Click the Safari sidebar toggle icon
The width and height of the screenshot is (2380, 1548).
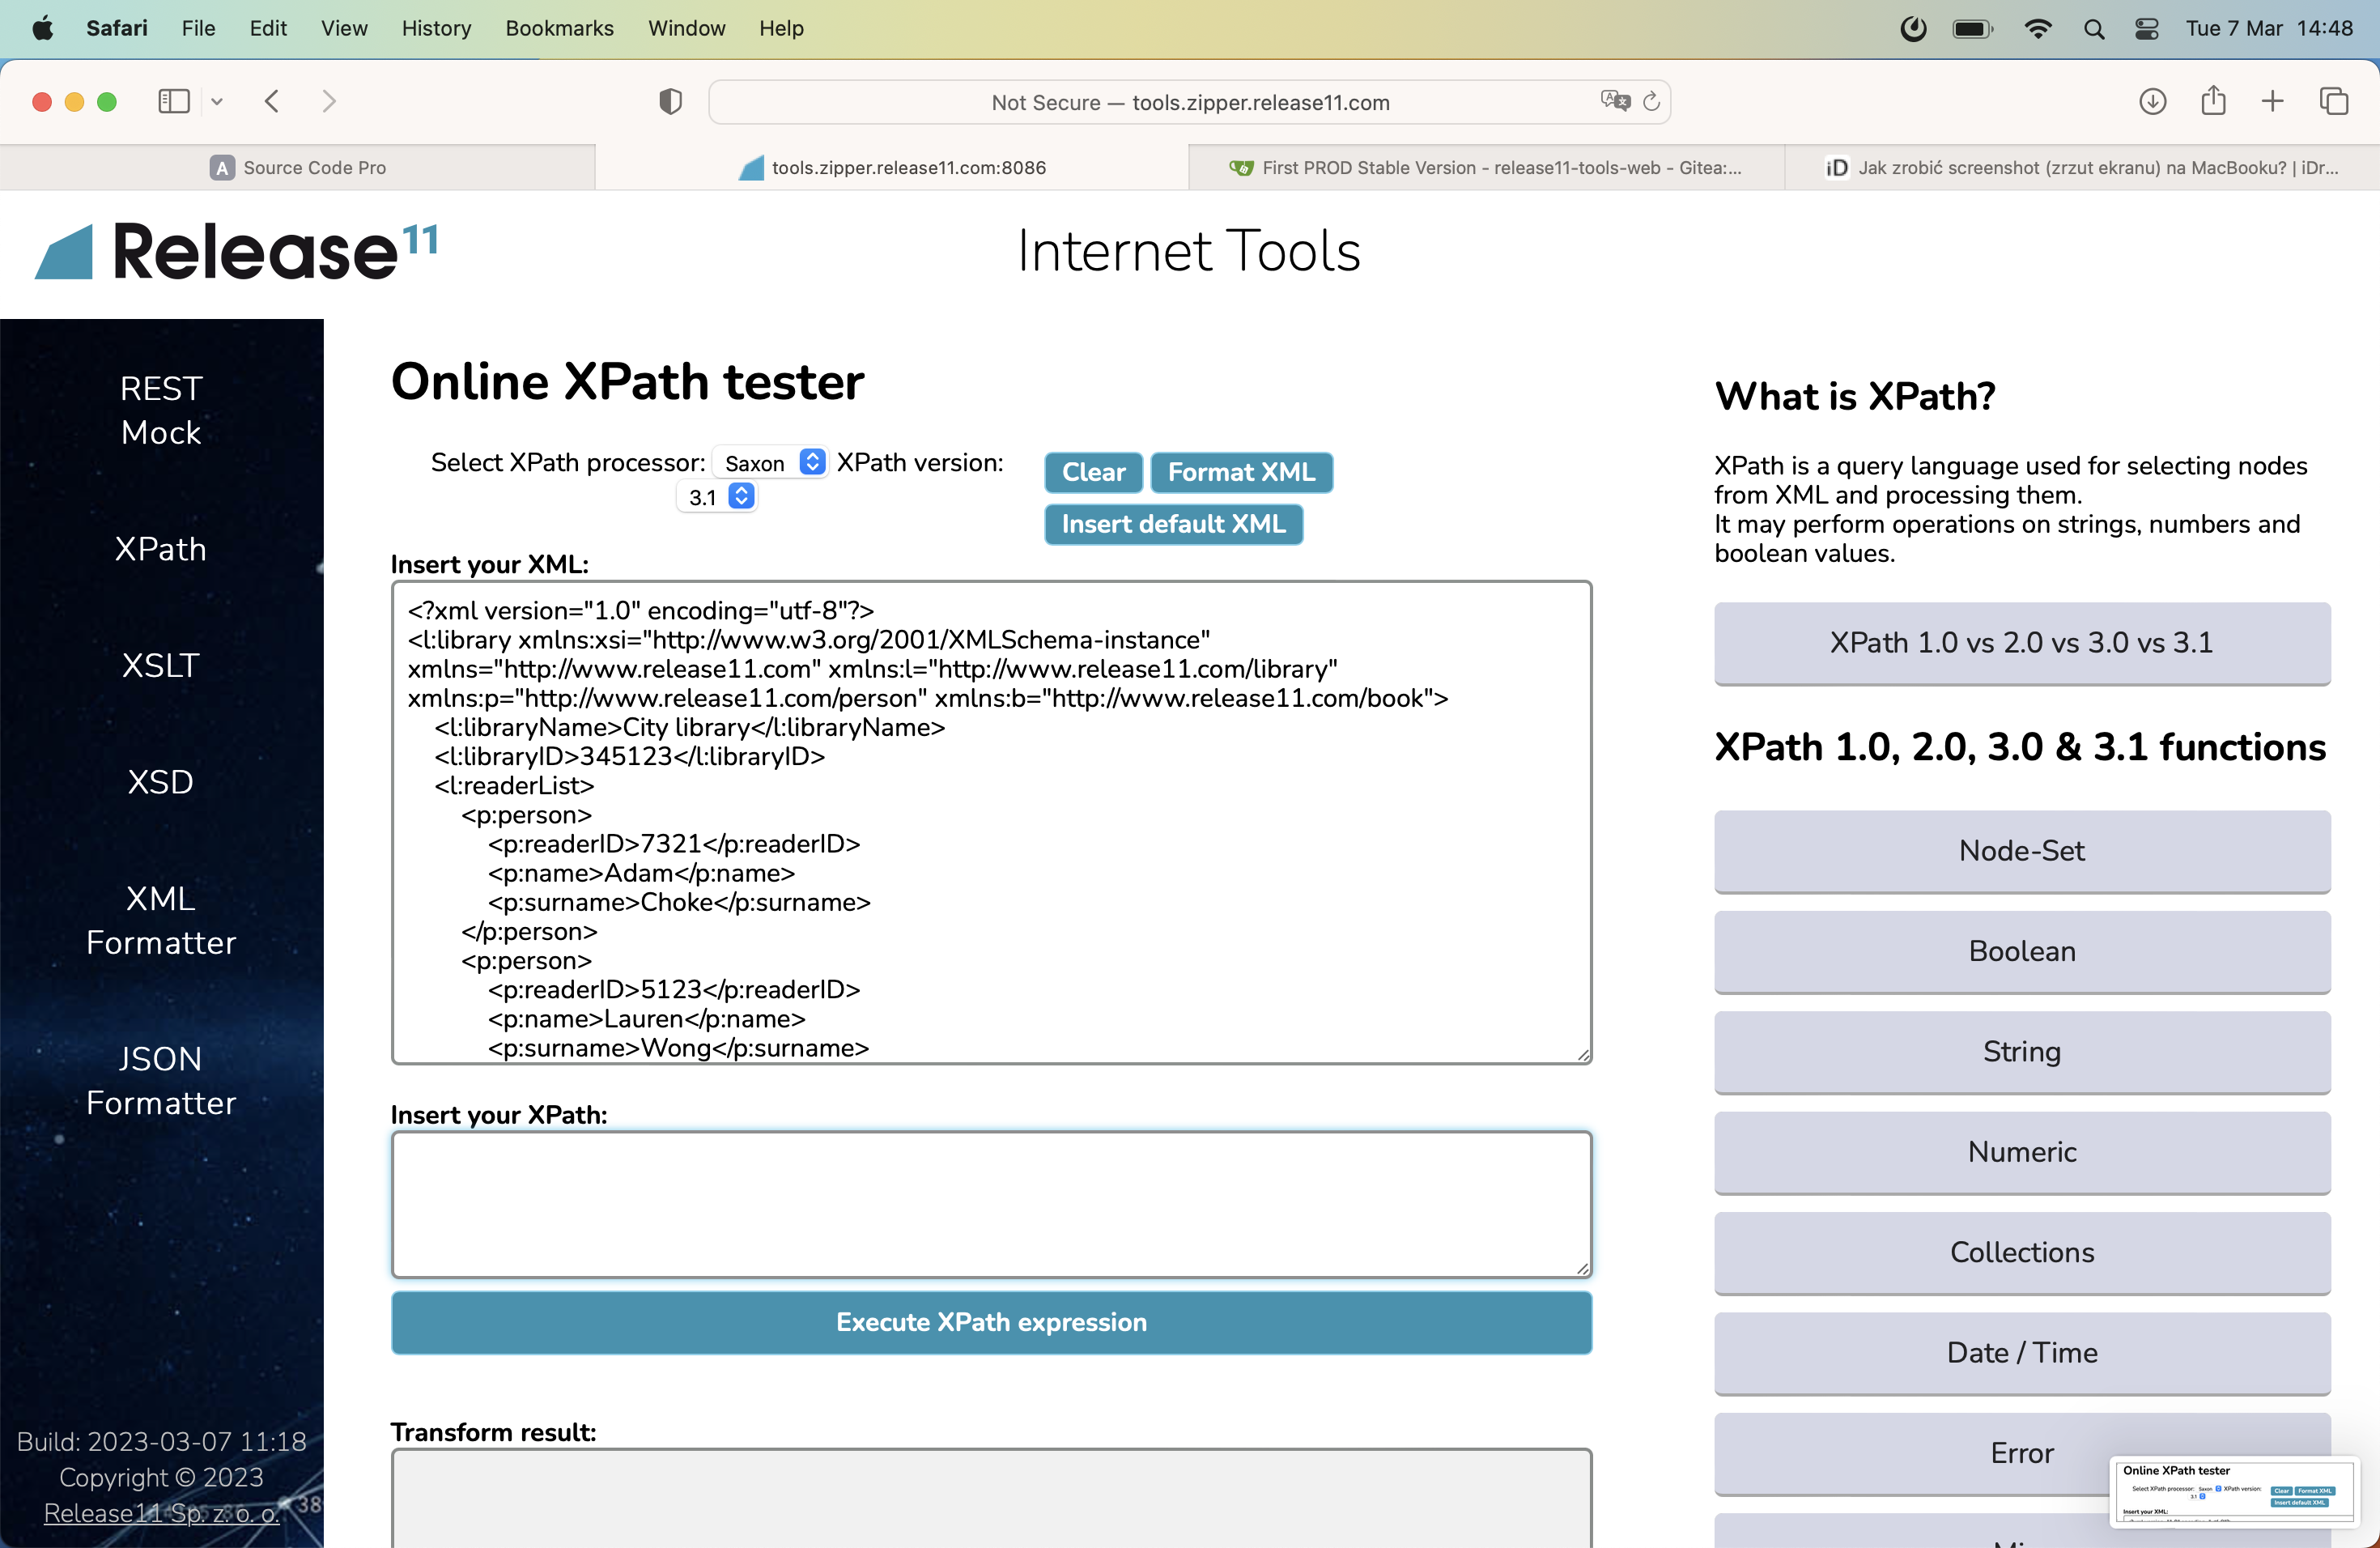173,101
